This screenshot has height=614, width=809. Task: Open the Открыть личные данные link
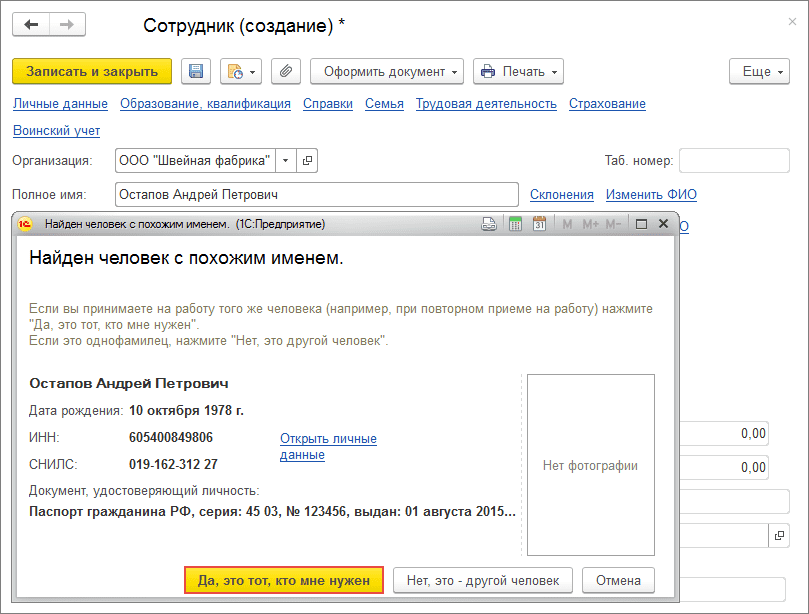[x=328, y=446]
